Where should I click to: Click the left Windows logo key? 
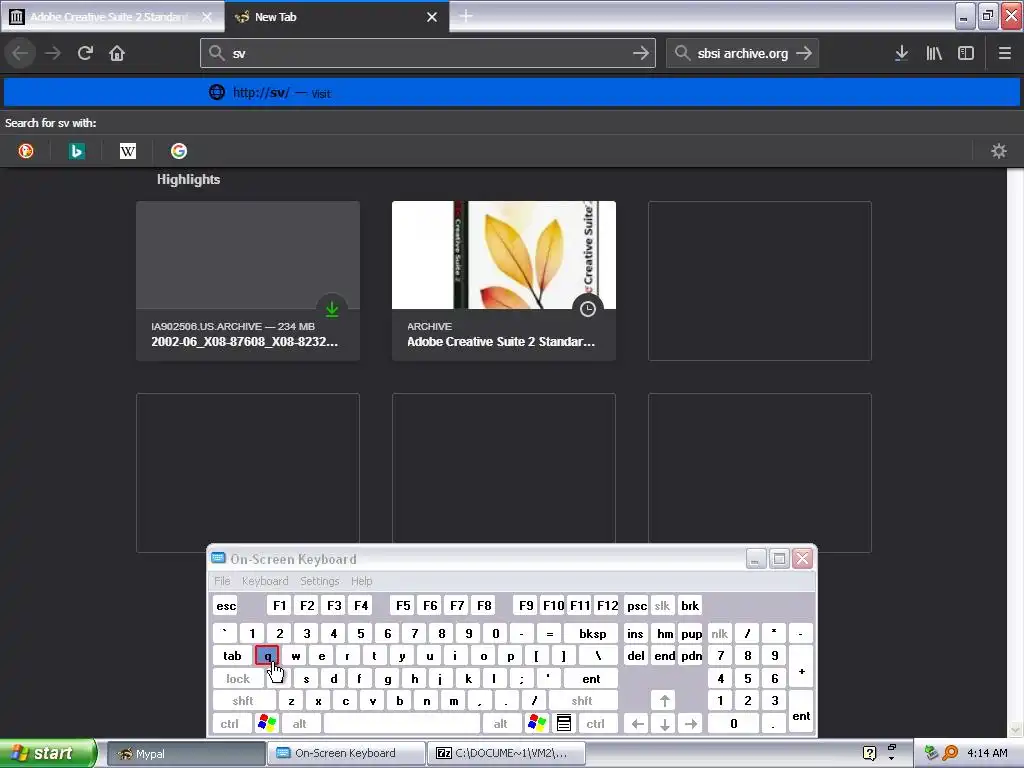267,724
